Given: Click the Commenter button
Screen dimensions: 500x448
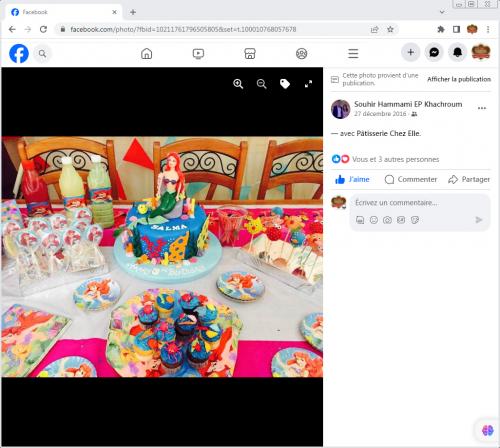Looking at the screenshot, I should (411, 179).
